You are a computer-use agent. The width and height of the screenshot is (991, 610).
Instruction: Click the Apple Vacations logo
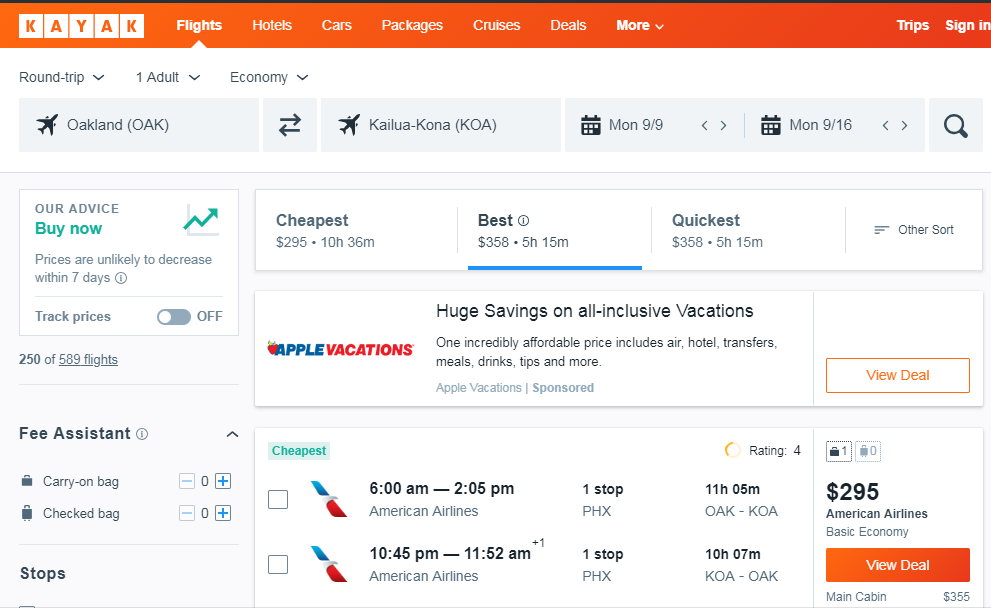click(340, 349)
